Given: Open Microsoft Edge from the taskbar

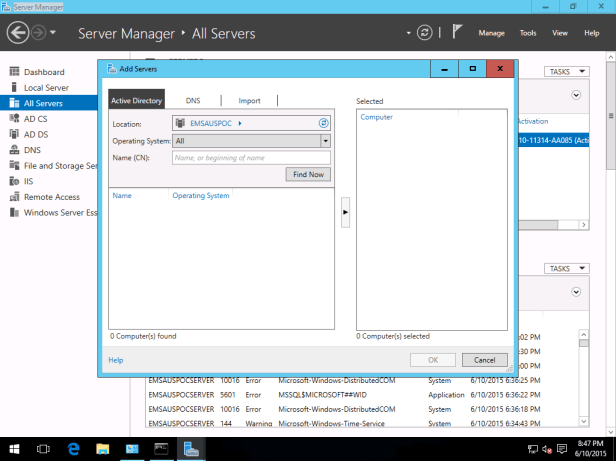Looking at the screenshot, I should tap(73, 449).
